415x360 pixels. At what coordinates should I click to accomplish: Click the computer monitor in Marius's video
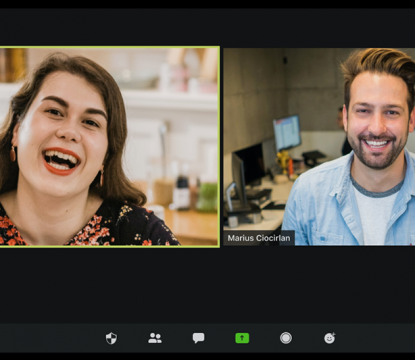point(287,133)
